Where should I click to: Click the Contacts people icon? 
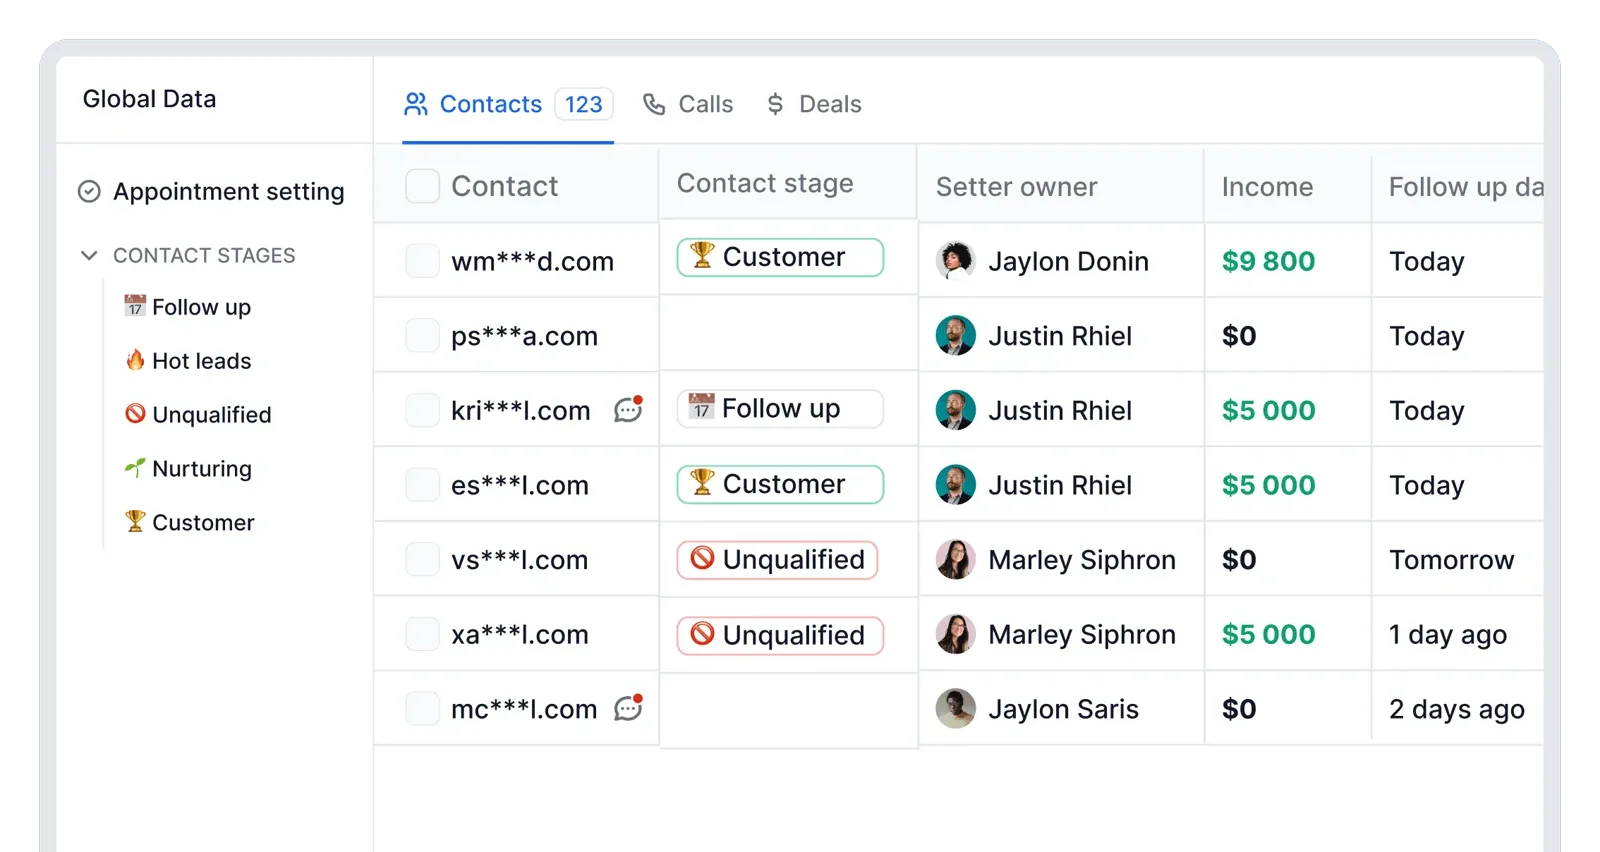tap(415, 104)
